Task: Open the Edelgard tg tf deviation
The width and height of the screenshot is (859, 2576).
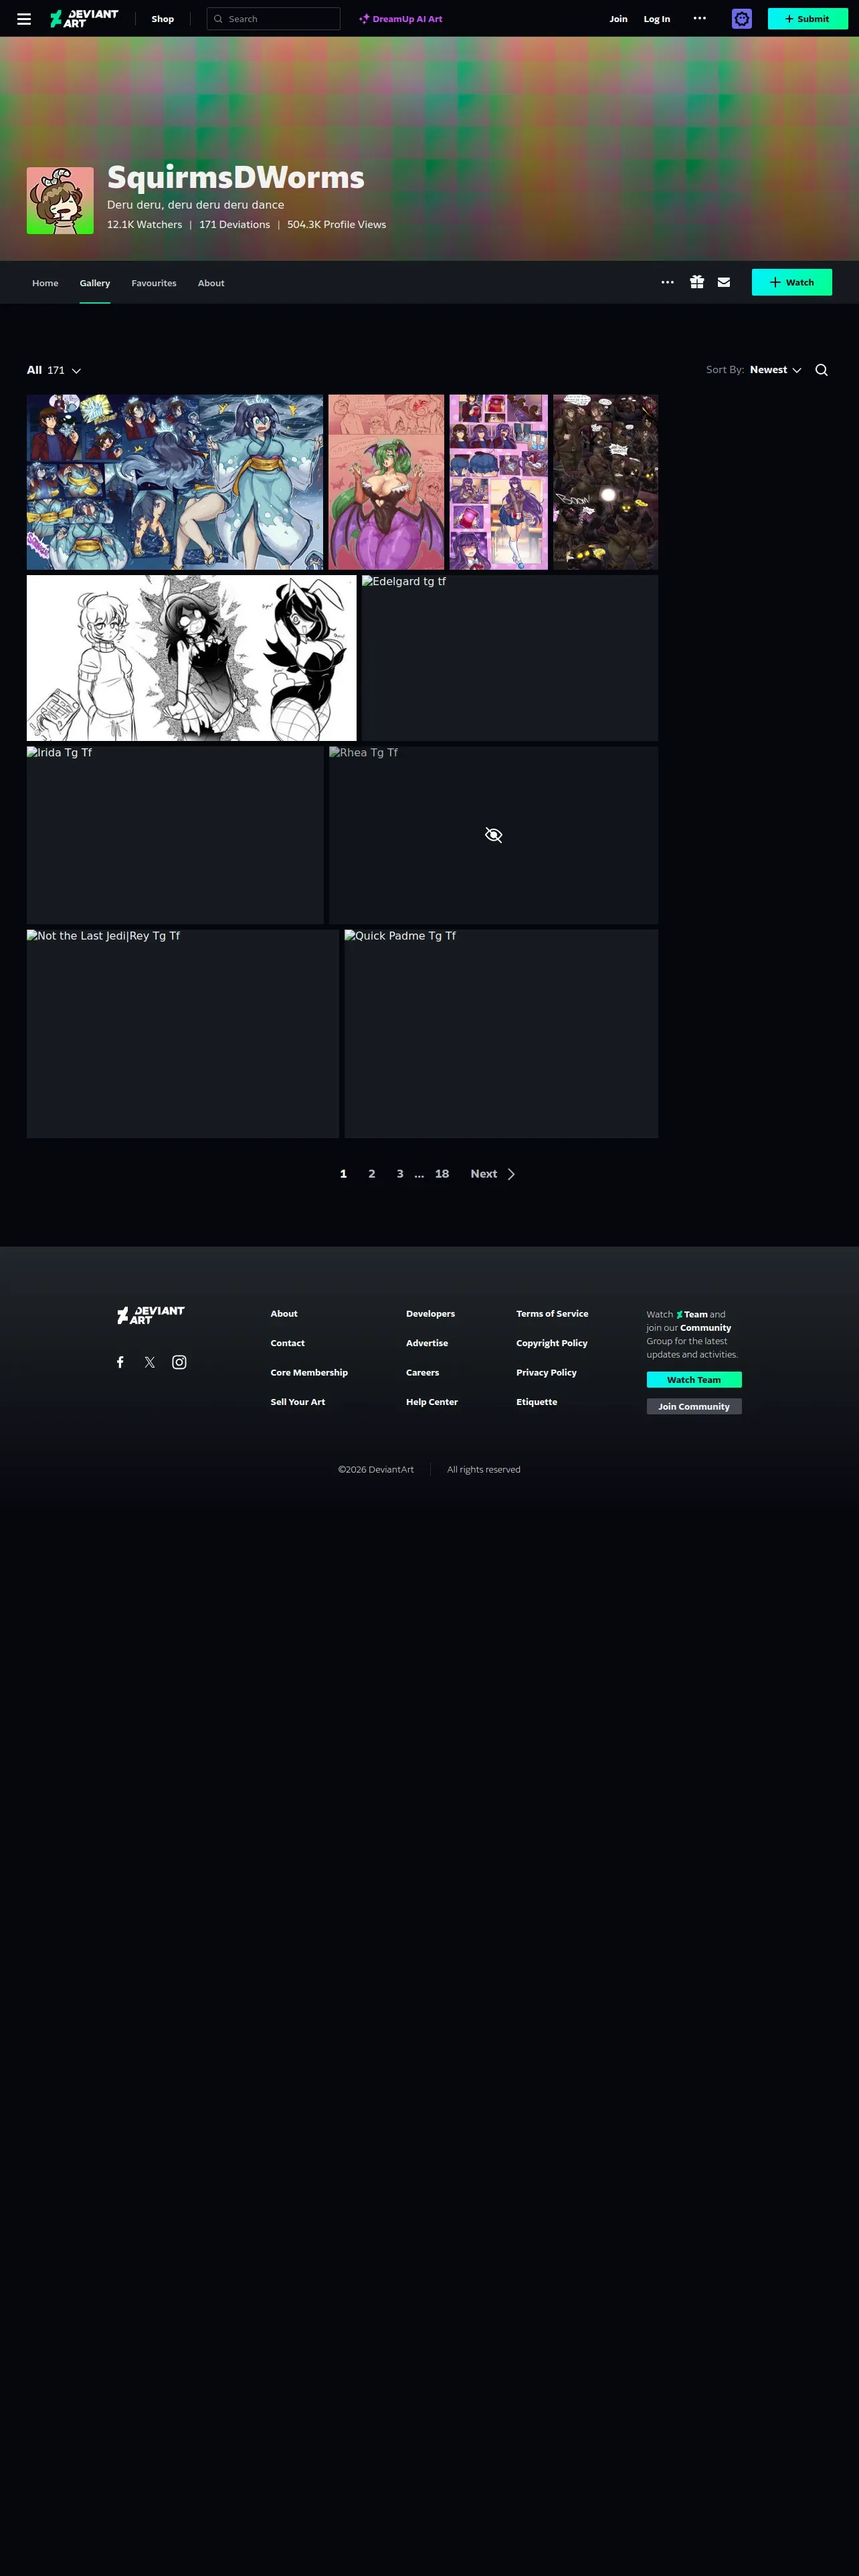Action: click(510, 658)
